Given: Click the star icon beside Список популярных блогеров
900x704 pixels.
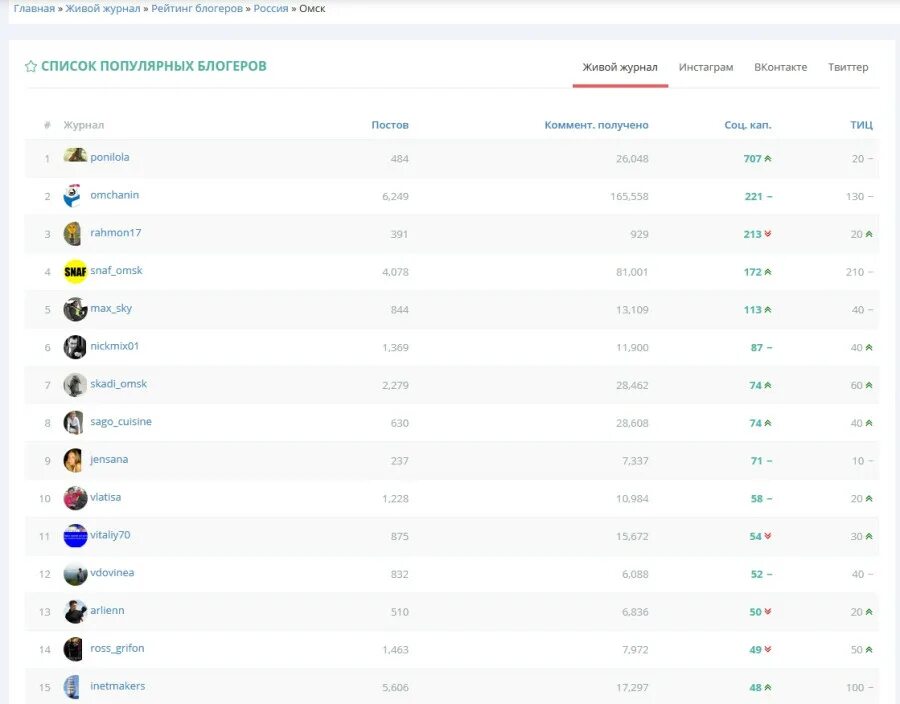Looking at the screenshot, I should pyautogui.click(x=30, y=67).
